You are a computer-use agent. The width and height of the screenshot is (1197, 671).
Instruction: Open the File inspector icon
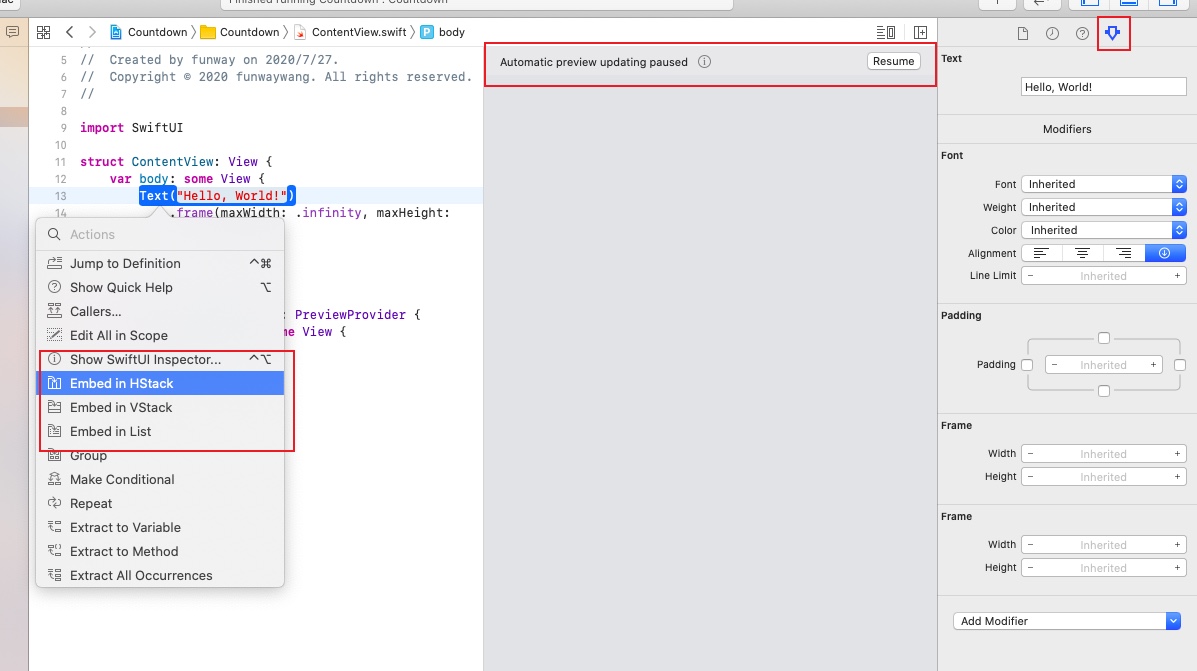coord(1022,34)
